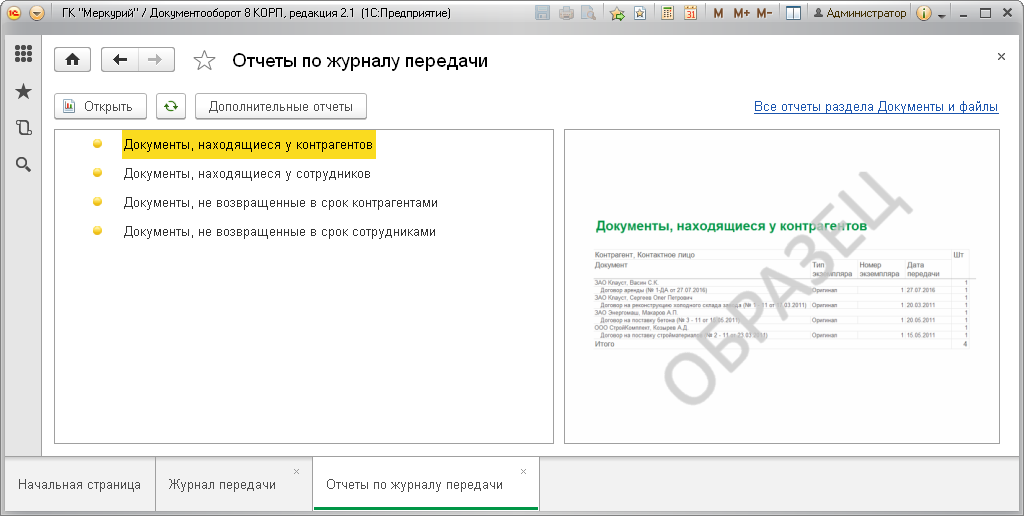Click the Администратор user name
1024x516 pixels.
coord(860,13)
